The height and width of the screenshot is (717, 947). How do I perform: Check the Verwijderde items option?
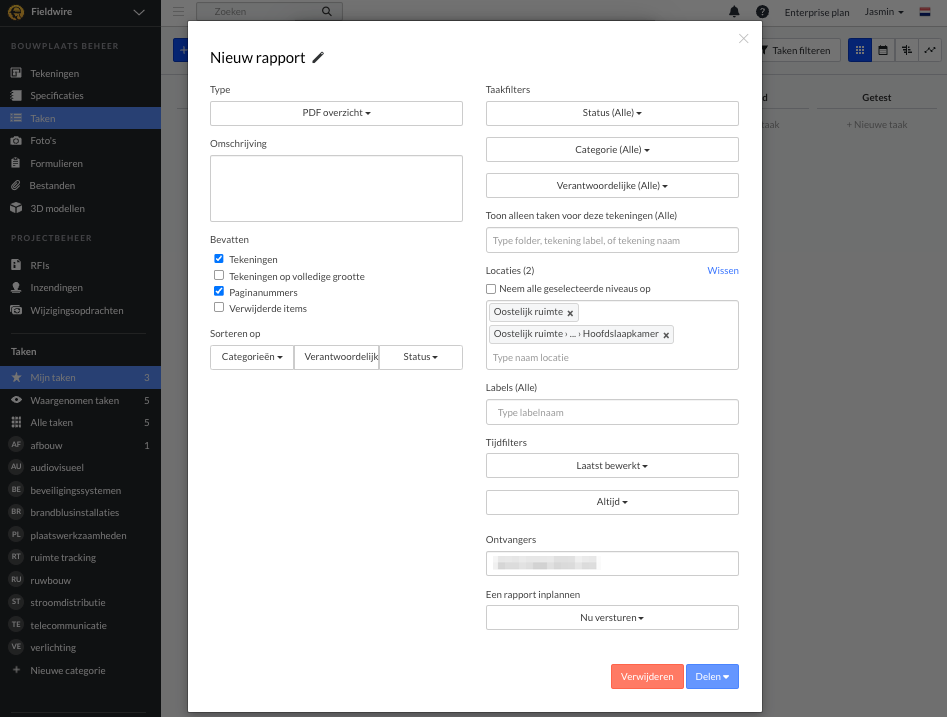click(219, 308)
